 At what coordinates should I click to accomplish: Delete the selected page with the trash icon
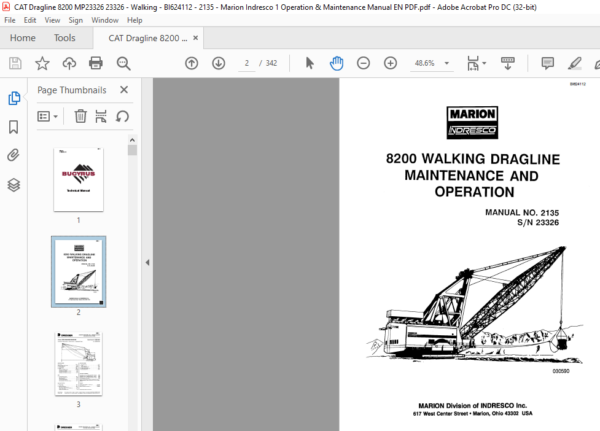point(80,116)
